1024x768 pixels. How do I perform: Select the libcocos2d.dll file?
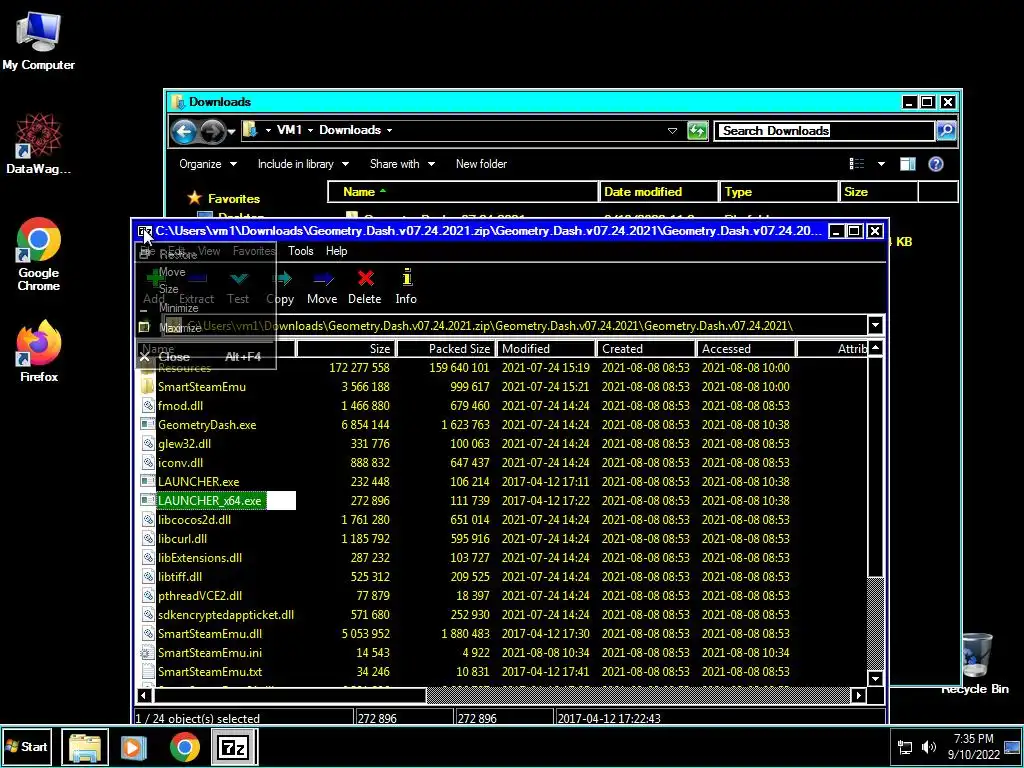pos(194,520)
